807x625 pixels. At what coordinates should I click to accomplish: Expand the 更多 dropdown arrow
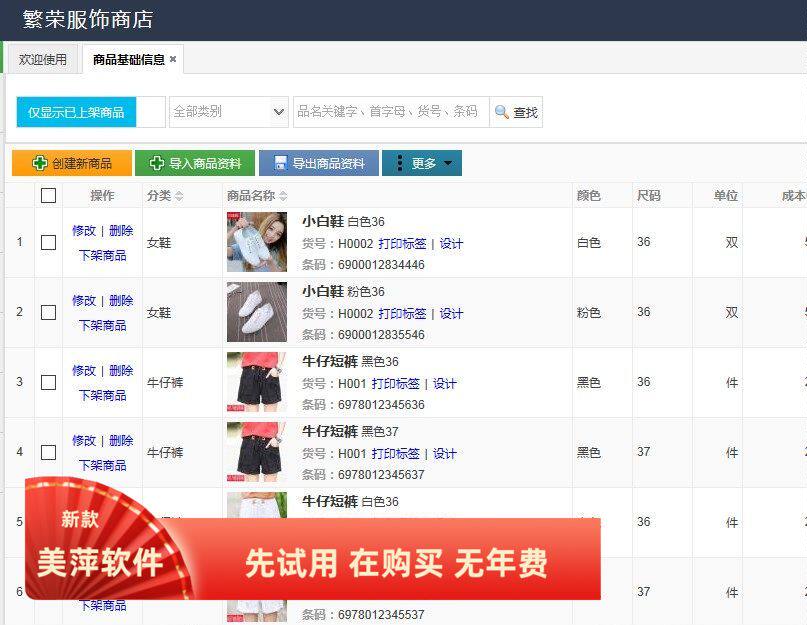coord(448,163)
